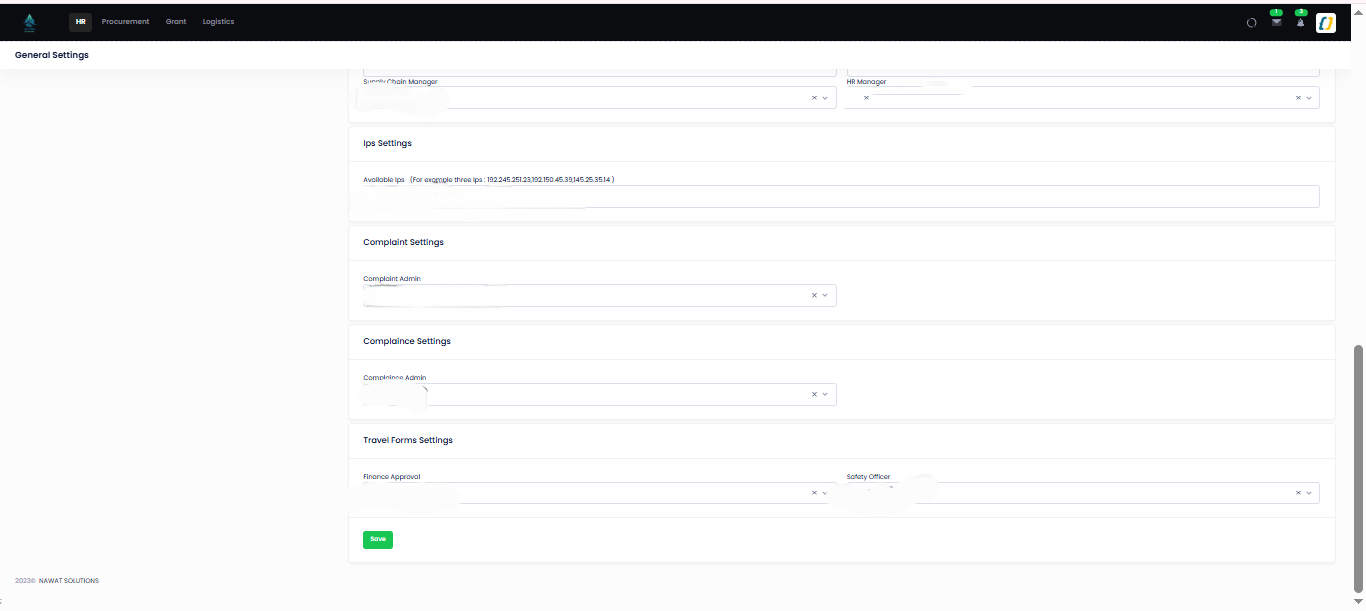This screenshot has height=611, width=1366.
Task: Remove the HR Manager selected tag
Action: (x=866, y=98)
